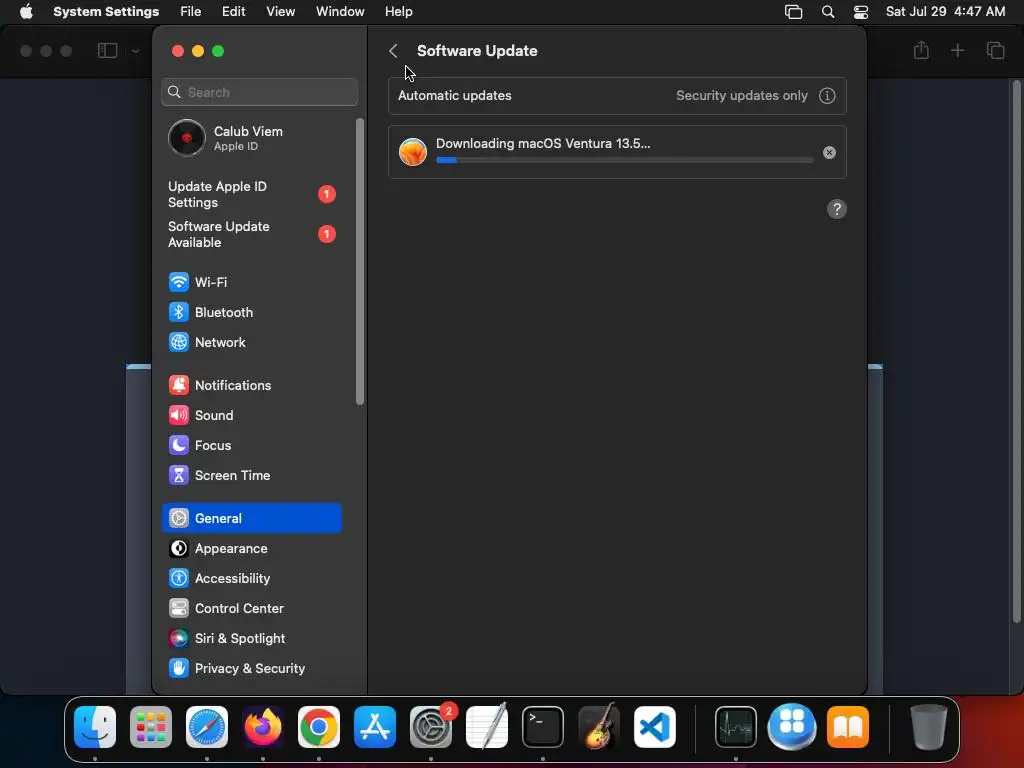
Task: Add new tab in background Safari window
Action: point(957,50)
